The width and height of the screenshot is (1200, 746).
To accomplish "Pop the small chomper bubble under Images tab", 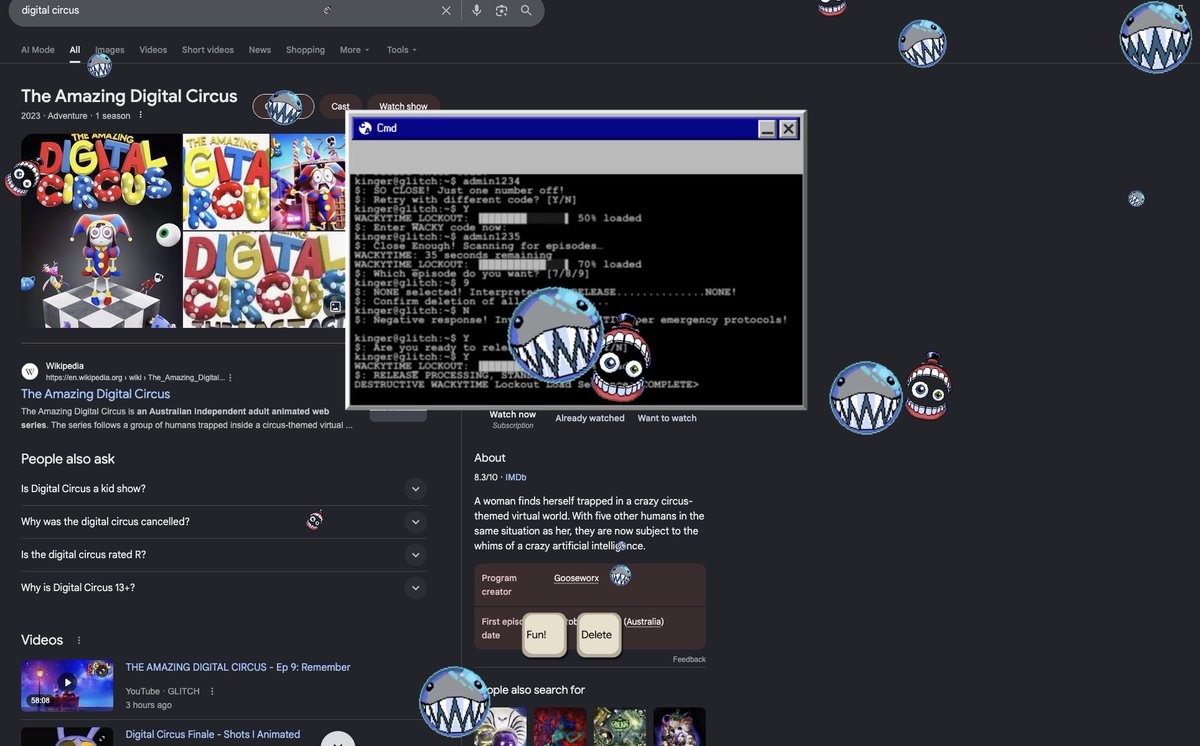I will [99, 66].
